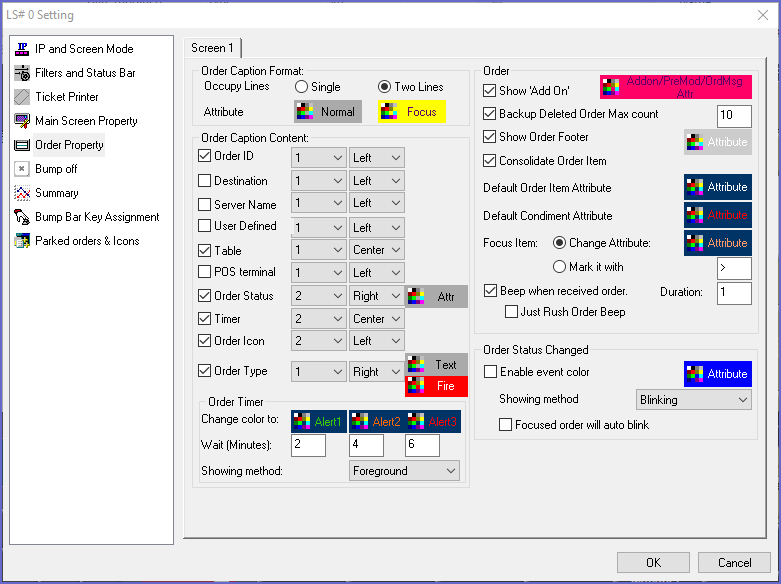Click the Bump off icon
The image size is (781, 584).
[22, 169]
